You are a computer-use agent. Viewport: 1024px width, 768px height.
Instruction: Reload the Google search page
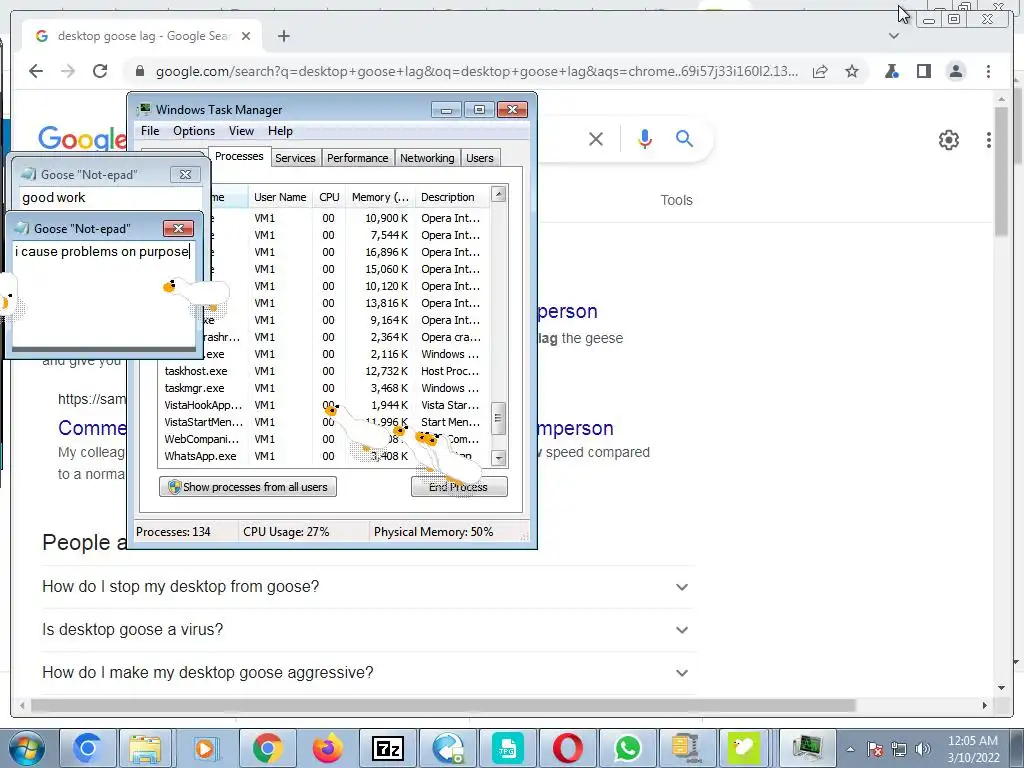click(100, 71)
